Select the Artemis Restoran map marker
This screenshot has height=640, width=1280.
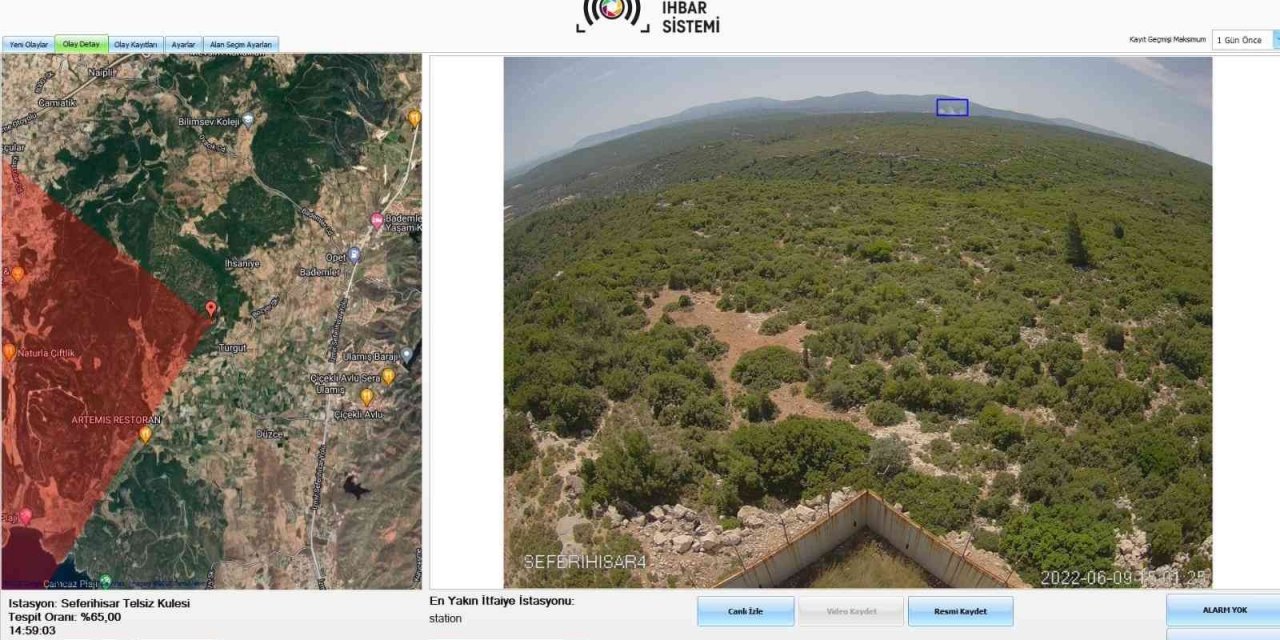145,435
